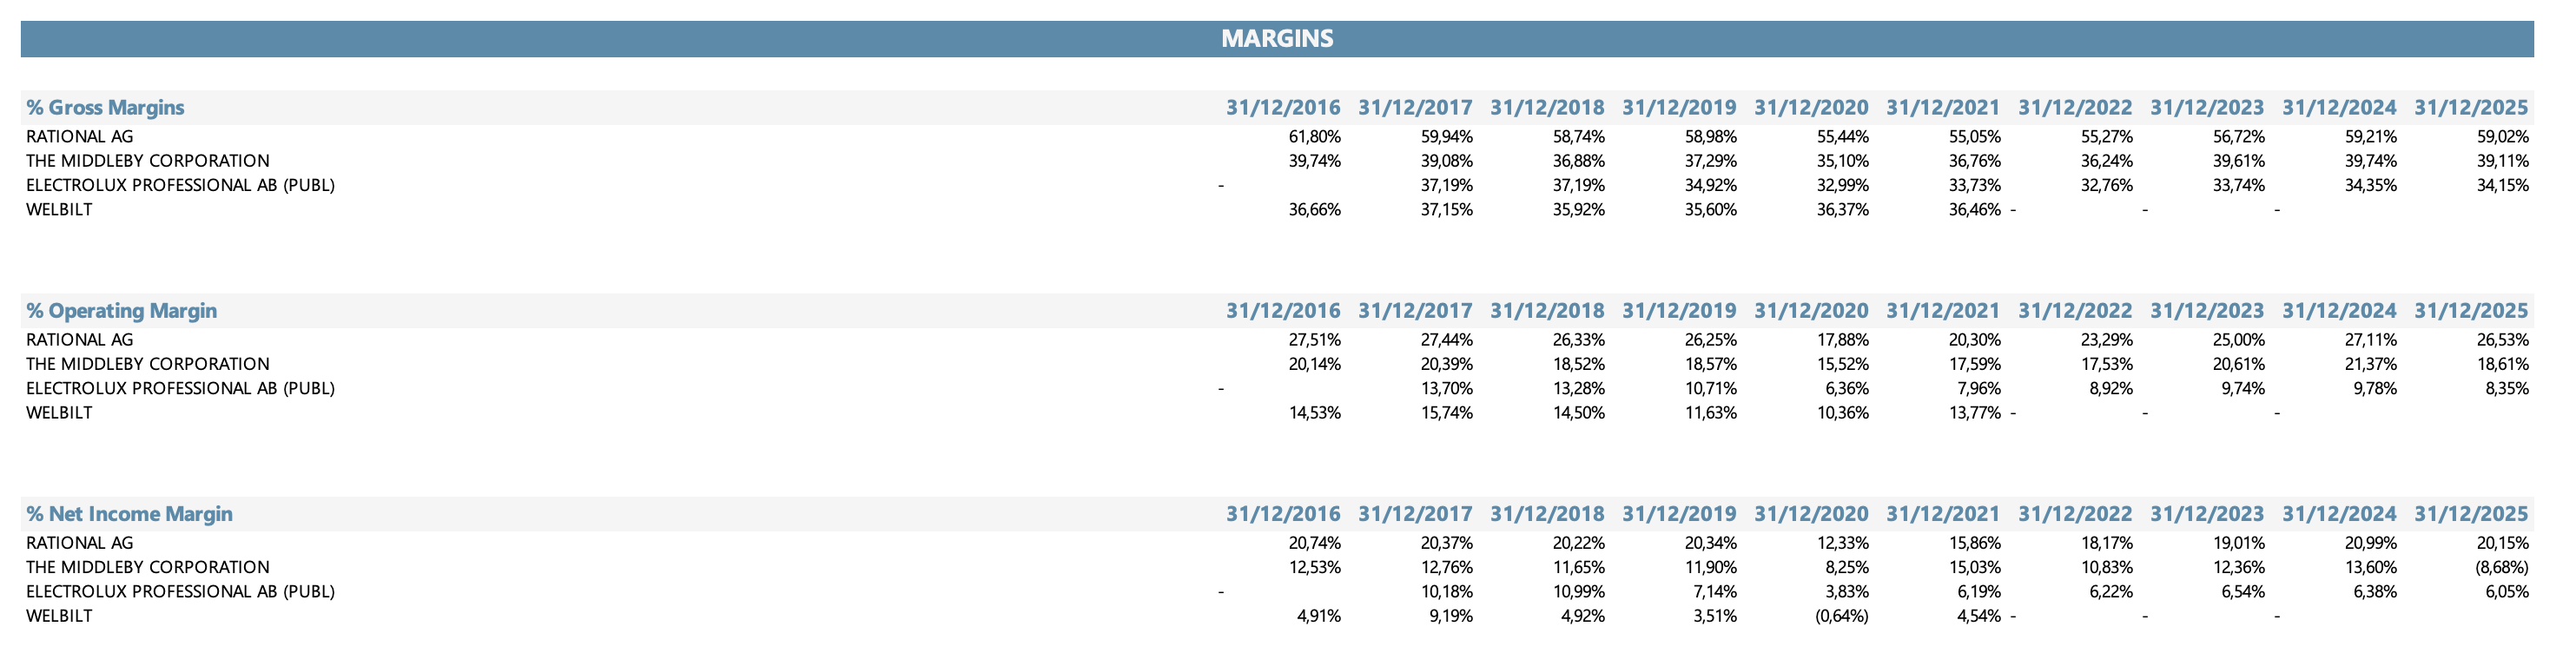
Task: Select the % Net Income Margin header
Action: tap(129, 514)
